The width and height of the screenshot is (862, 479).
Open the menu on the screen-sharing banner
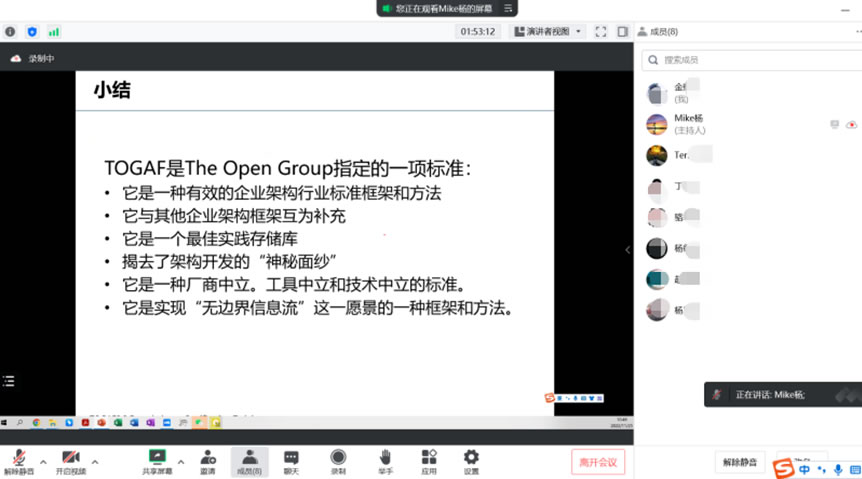pyautogui.click(x=508, y=8)
